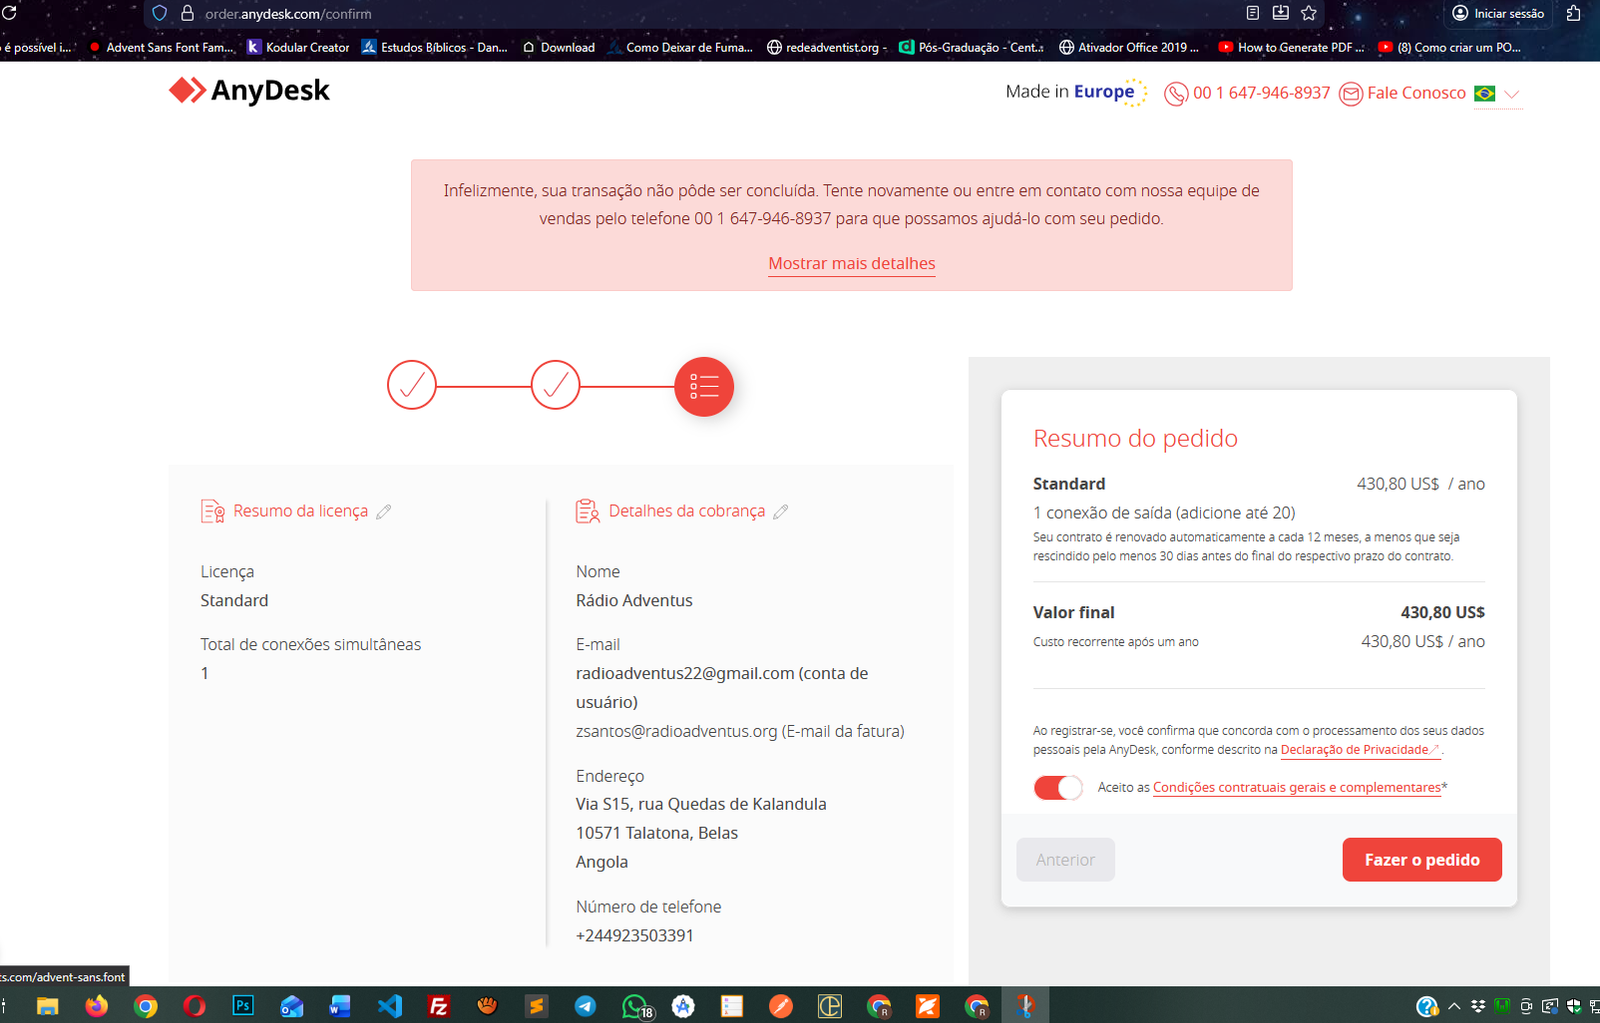Open Telegram from the taskbar
This screenshot has width=1600, height=1023.
click(585, 1006)
